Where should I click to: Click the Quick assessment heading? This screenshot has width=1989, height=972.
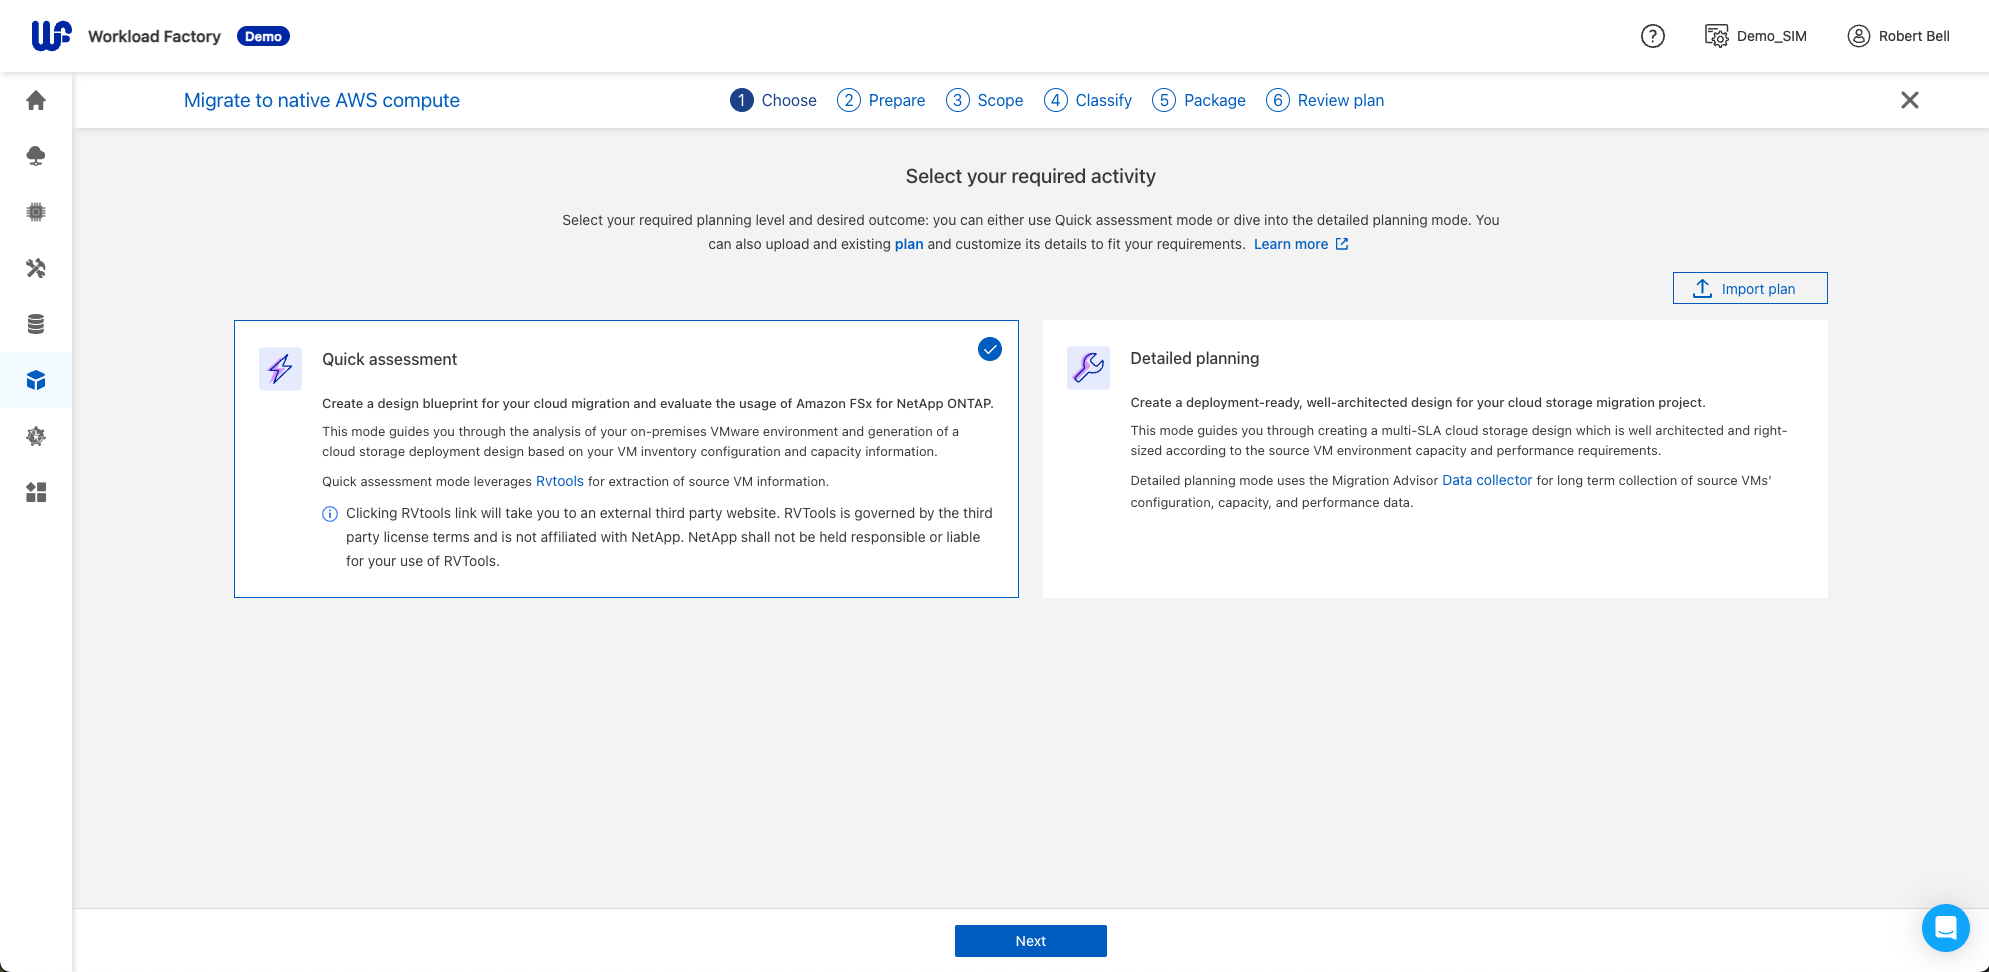click(389, 359)
